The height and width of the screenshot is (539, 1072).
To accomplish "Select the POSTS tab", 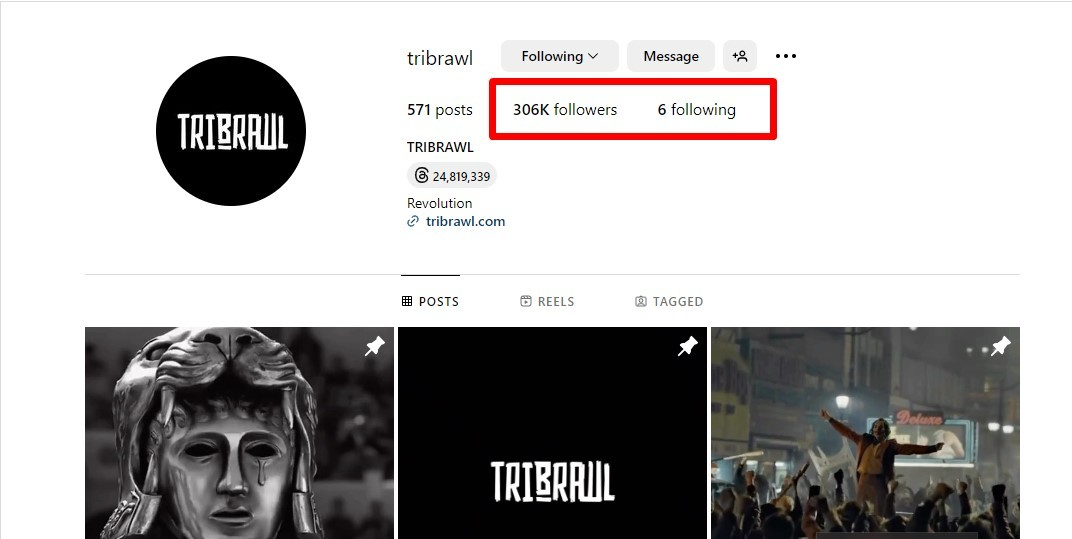I will point(430,302).
